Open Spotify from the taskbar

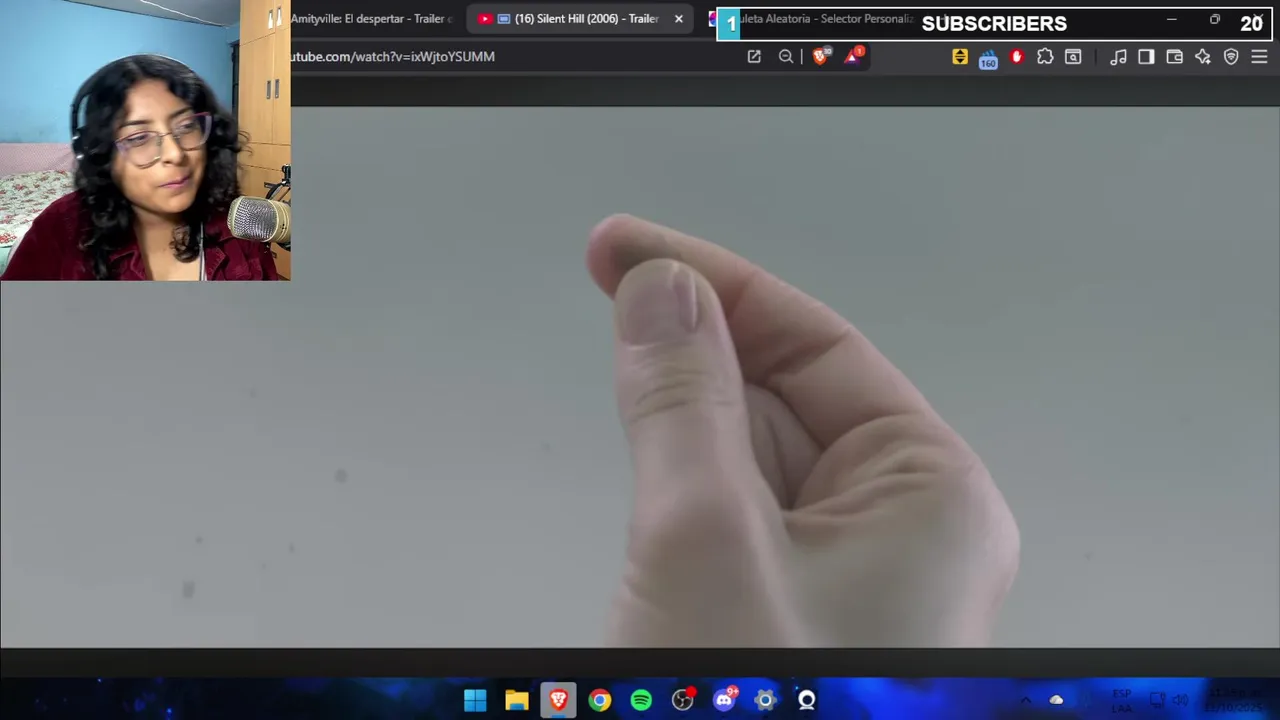pos(641,700)
